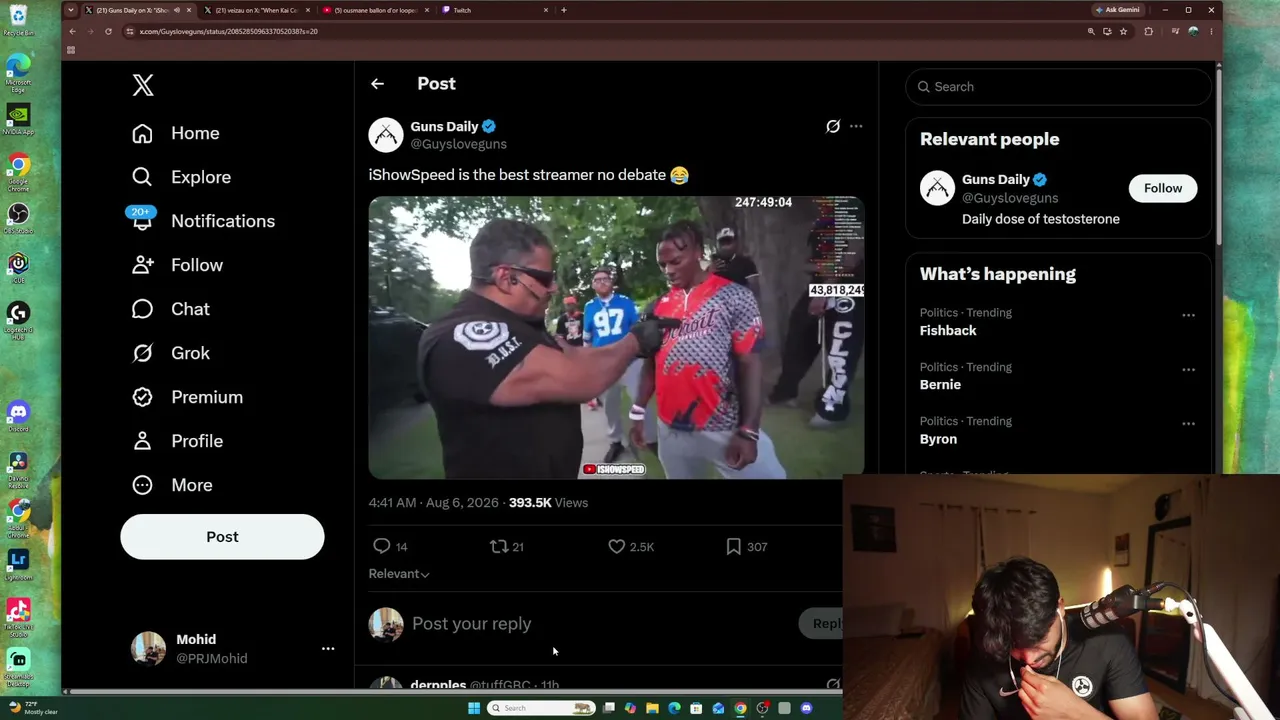This screenshot has height=720, width=1280.
Task: Open Microsoft Store from the taskbar
Action: coord(696,708)
